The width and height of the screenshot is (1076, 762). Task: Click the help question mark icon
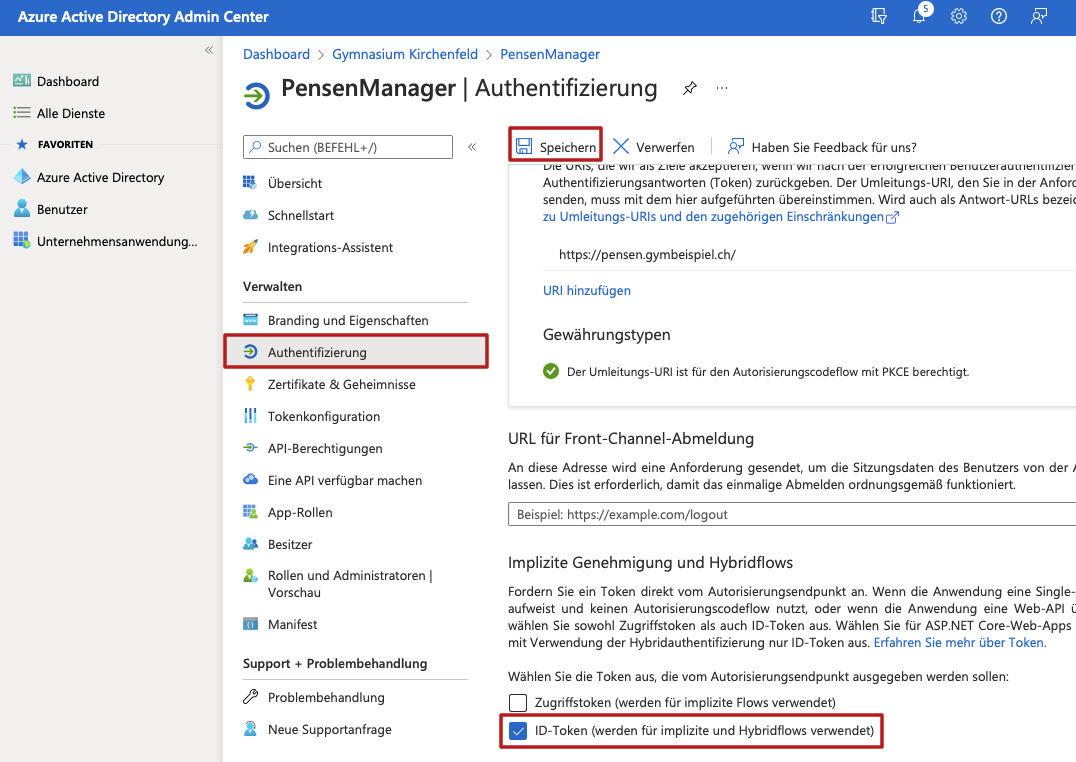click(x=998, y=17)
